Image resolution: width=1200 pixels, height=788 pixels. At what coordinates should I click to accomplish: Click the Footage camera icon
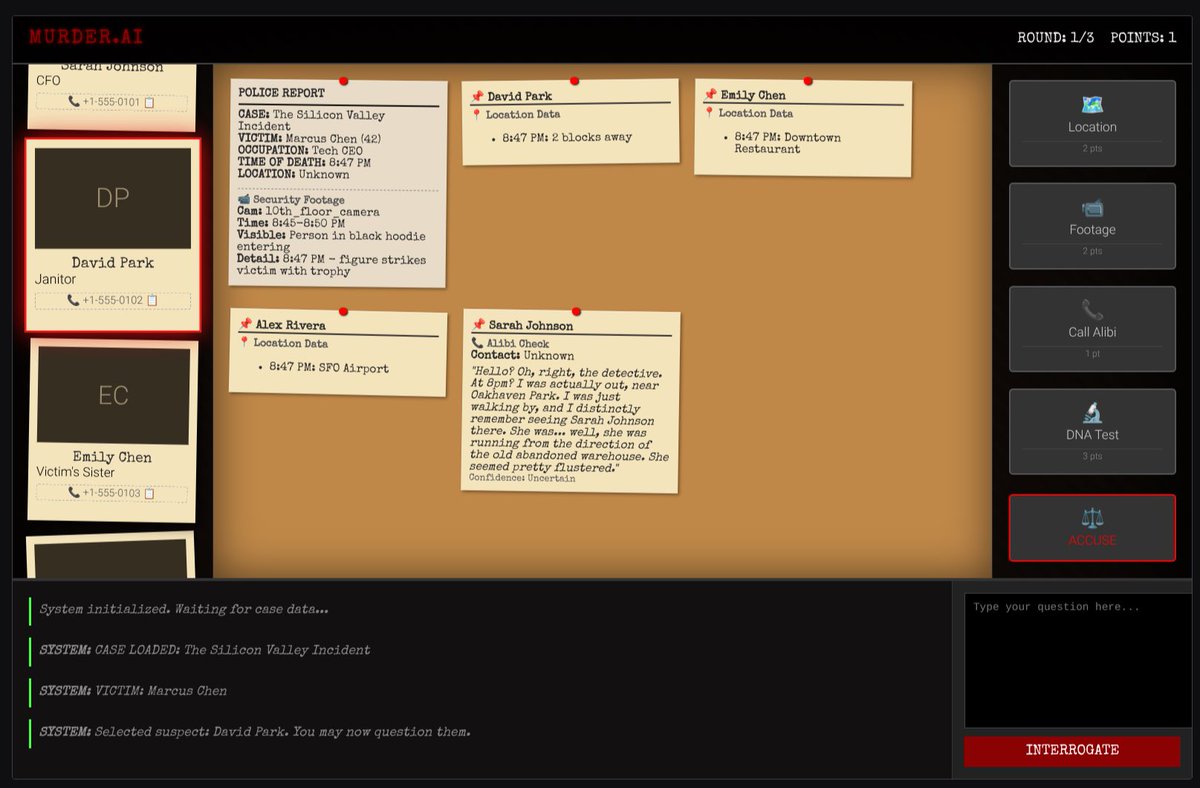1092,208
